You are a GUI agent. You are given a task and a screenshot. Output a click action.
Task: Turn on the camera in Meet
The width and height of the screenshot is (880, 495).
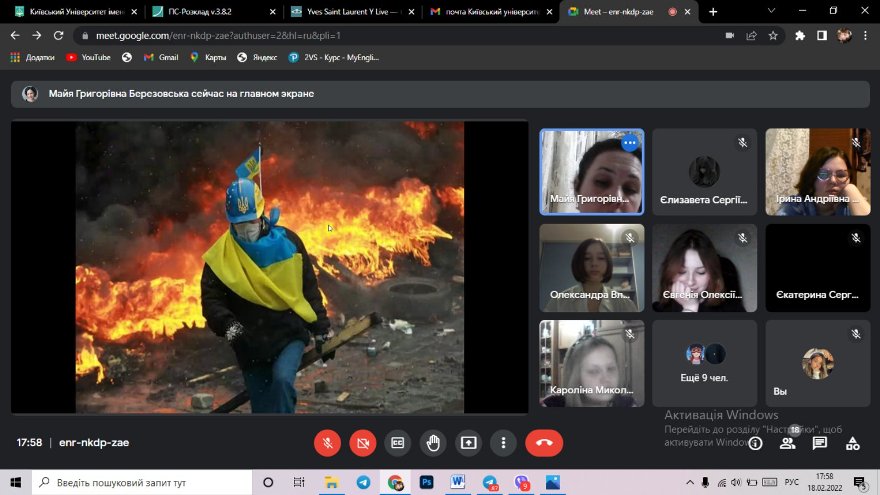point(362,442)
